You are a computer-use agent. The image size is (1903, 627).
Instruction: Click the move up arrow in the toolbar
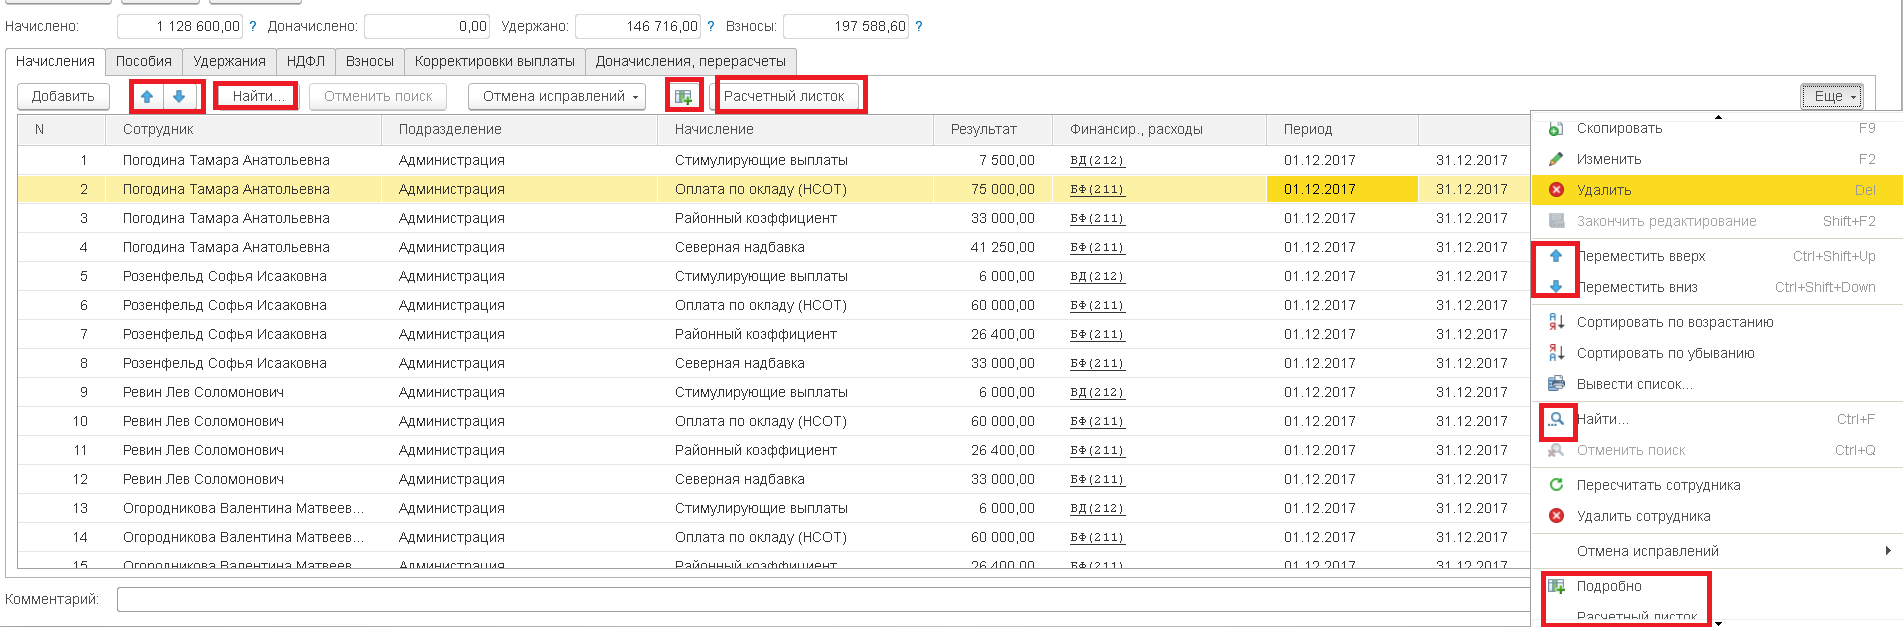tap(147, 97)
